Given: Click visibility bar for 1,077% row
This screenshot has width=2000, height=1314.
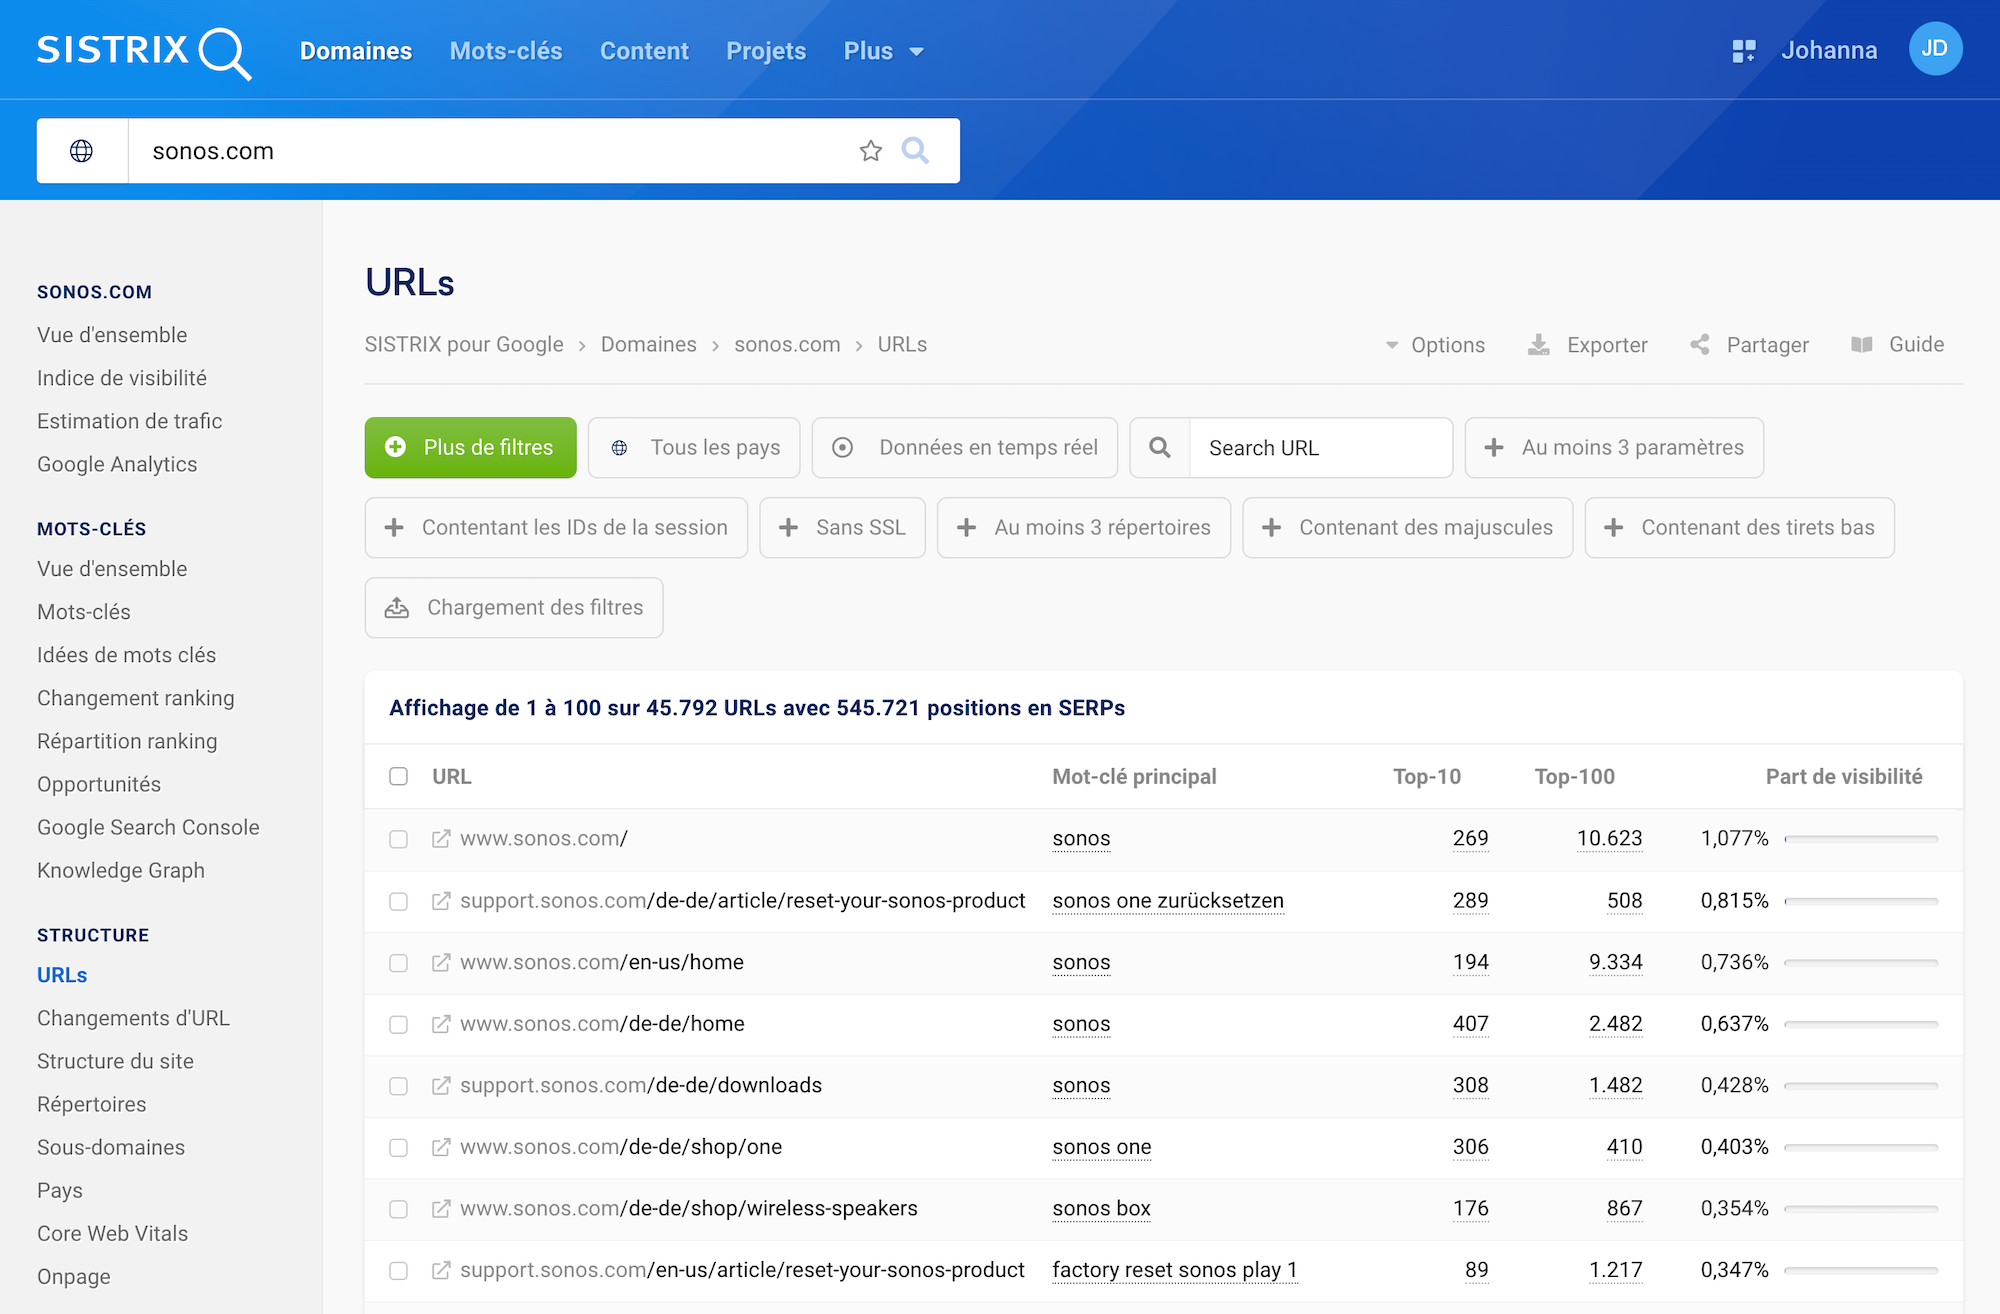Looking at the screenshot, I should [x=1861, y=839].
